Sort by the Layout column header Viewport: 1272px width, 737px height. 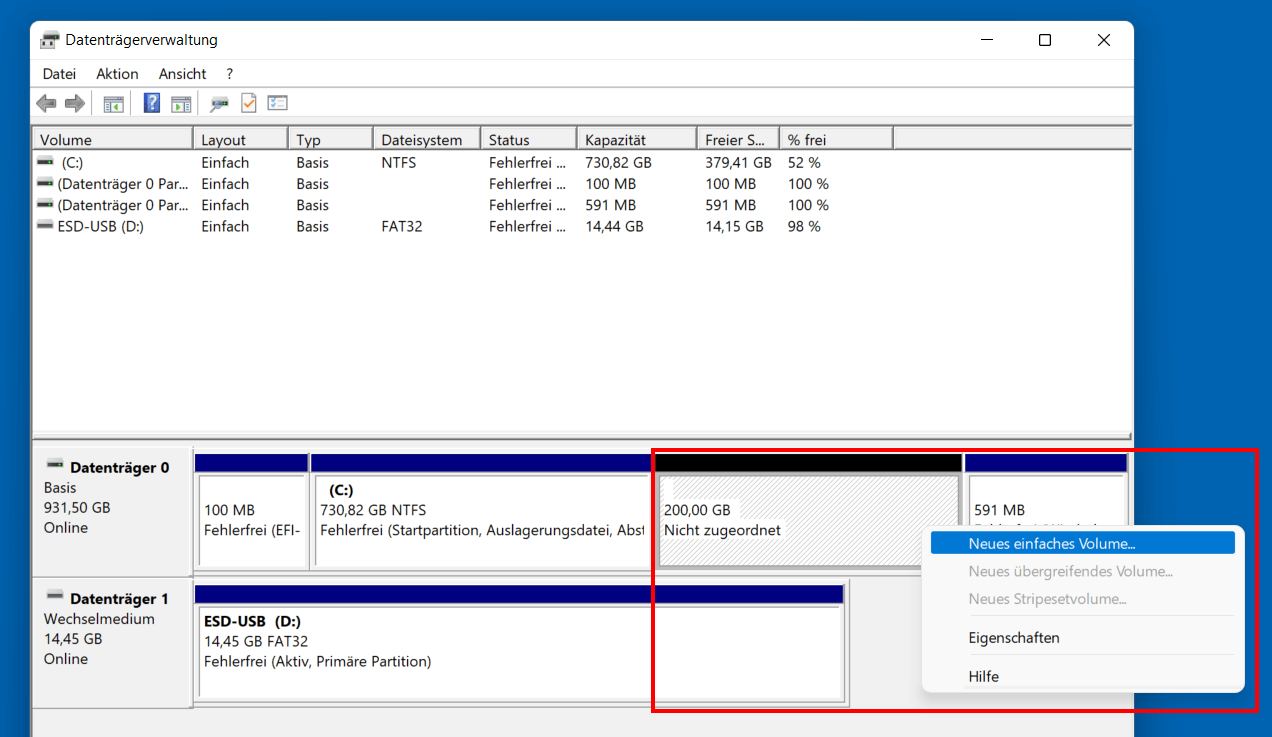[240, 140]
